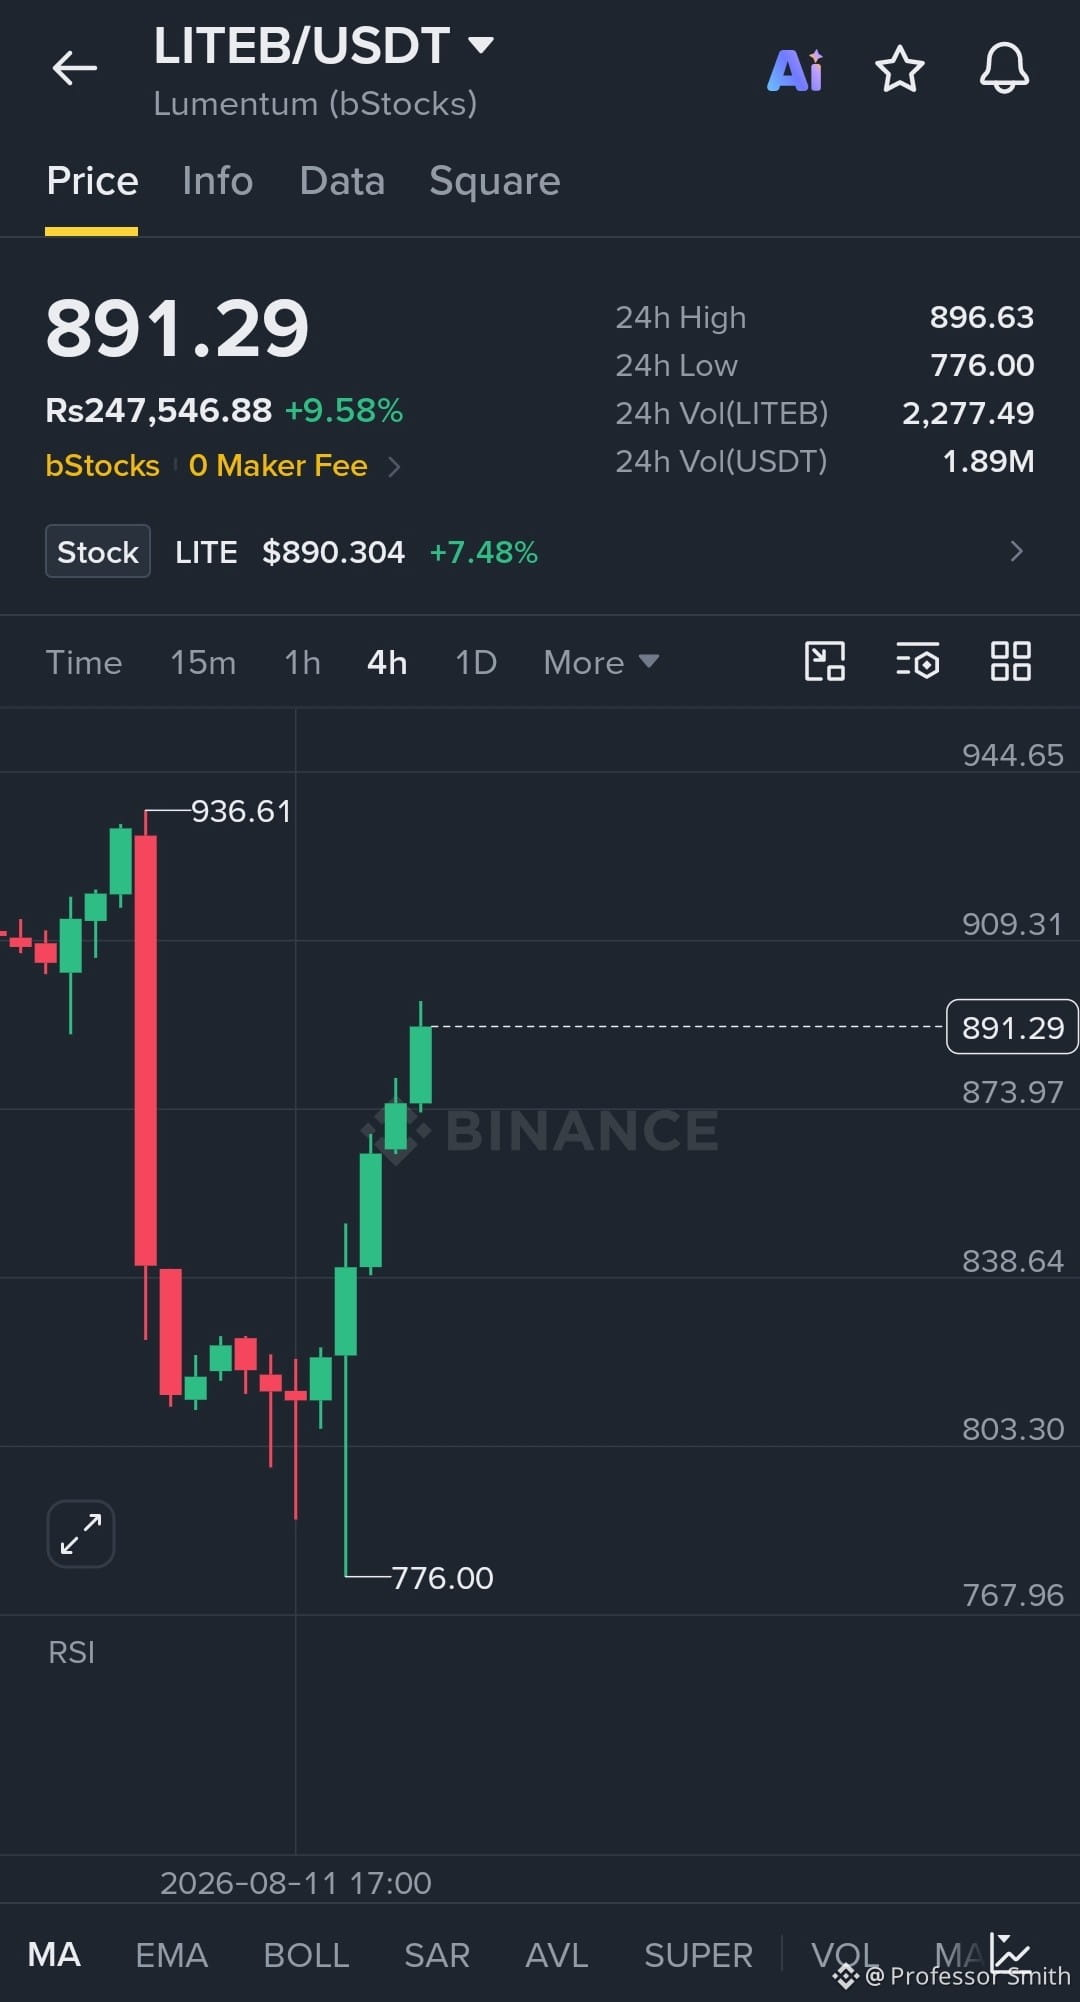Enable the AVL indicator
Image resolution: width=1080 pixels, height=2002 pixels.
[x=557, y=1954]
